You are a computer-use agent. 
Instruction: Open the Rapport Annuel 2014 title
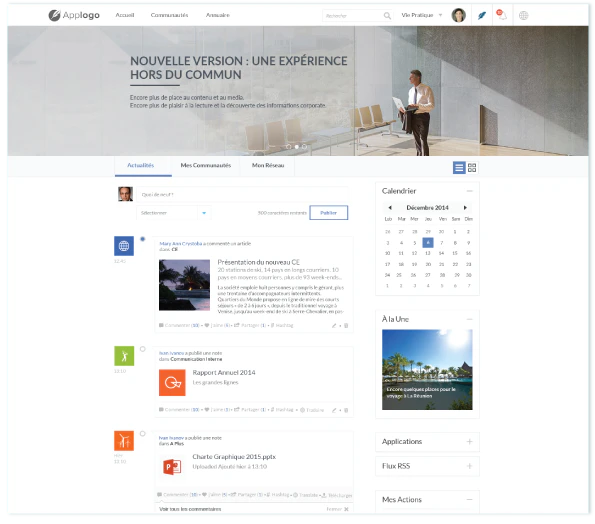pos(224,373)
